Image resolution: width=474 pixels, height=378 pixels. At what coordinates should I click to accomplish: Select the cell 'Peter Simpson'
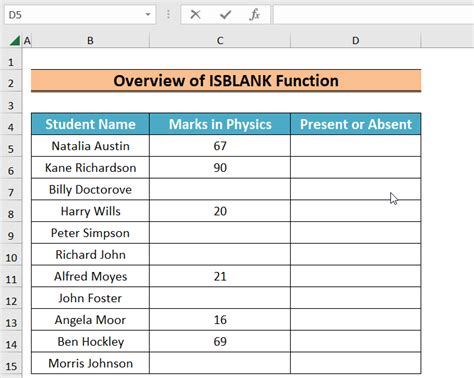(90, 233)
